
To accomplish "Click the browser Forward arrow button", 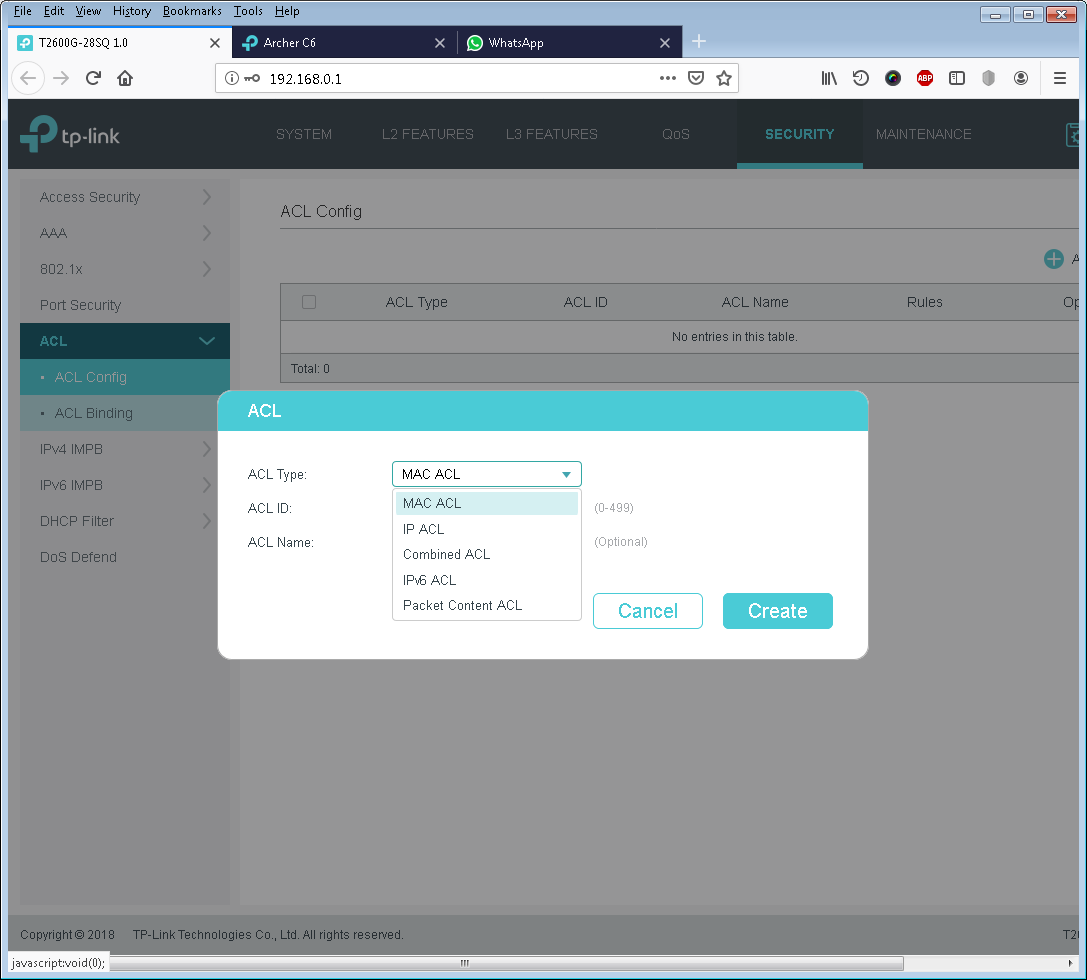I will 61,78.
